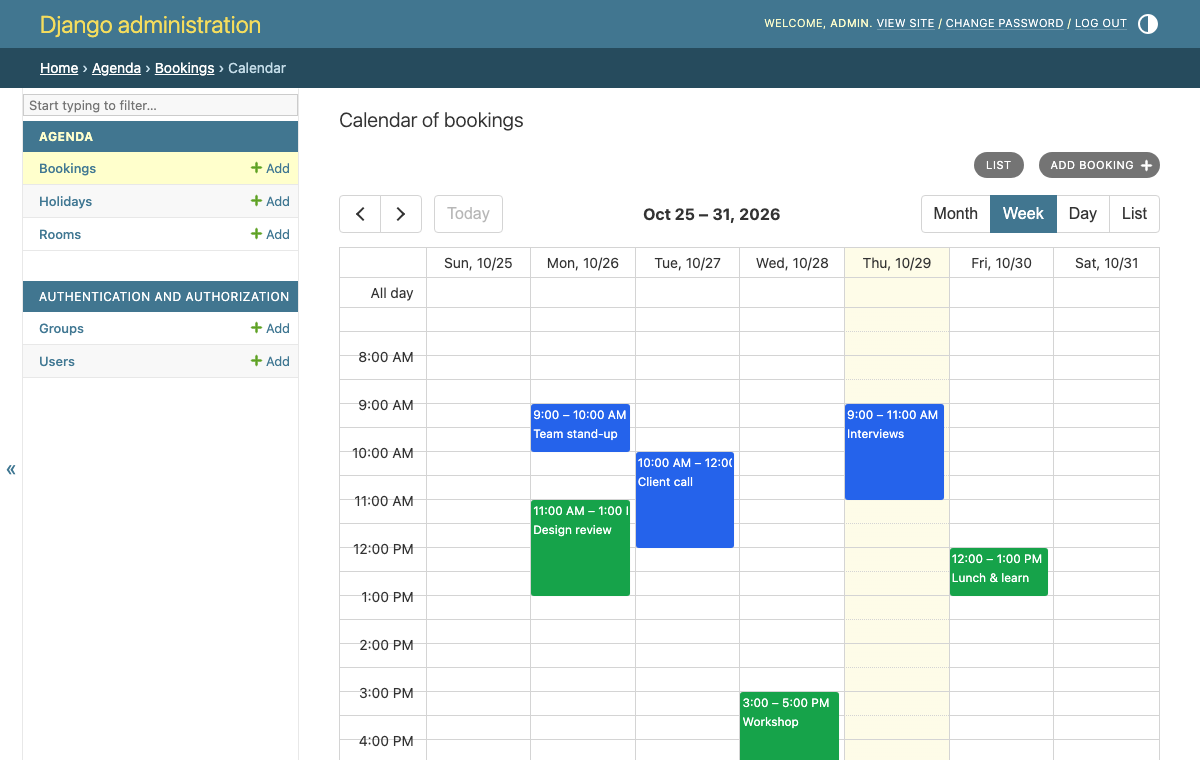Click the Sat, 10/31 column header
This screenshot has height=760, width=1200.
(1106, 263)
